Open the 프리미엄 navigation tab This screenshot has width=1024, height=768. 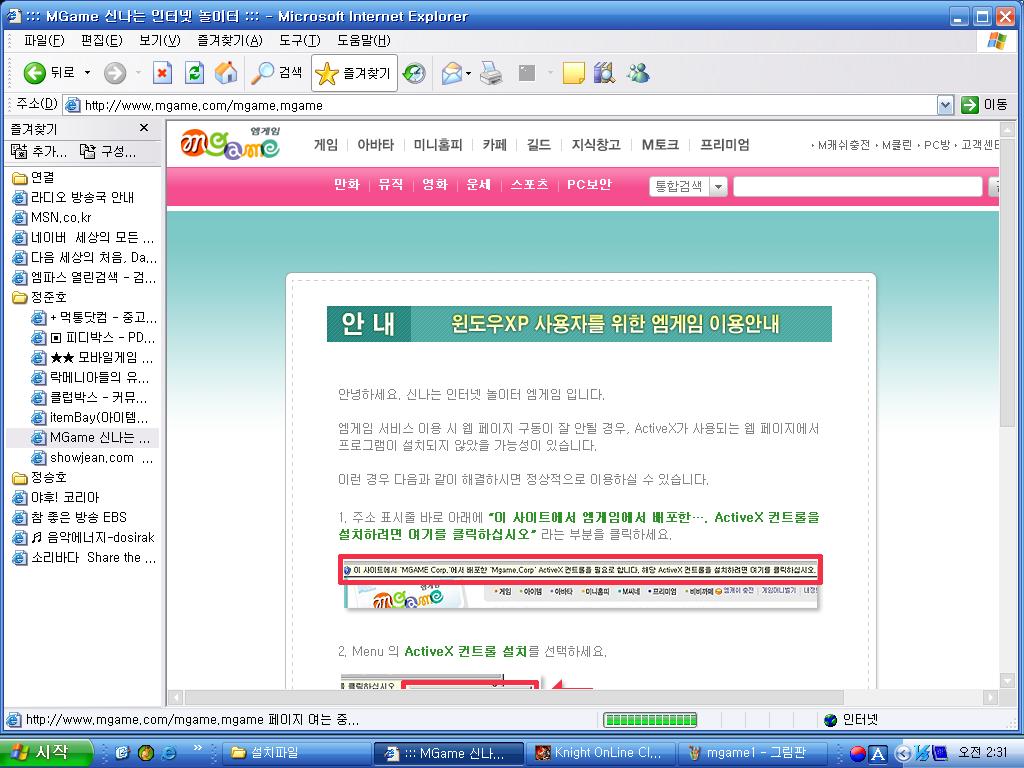(x=724, y=144)
